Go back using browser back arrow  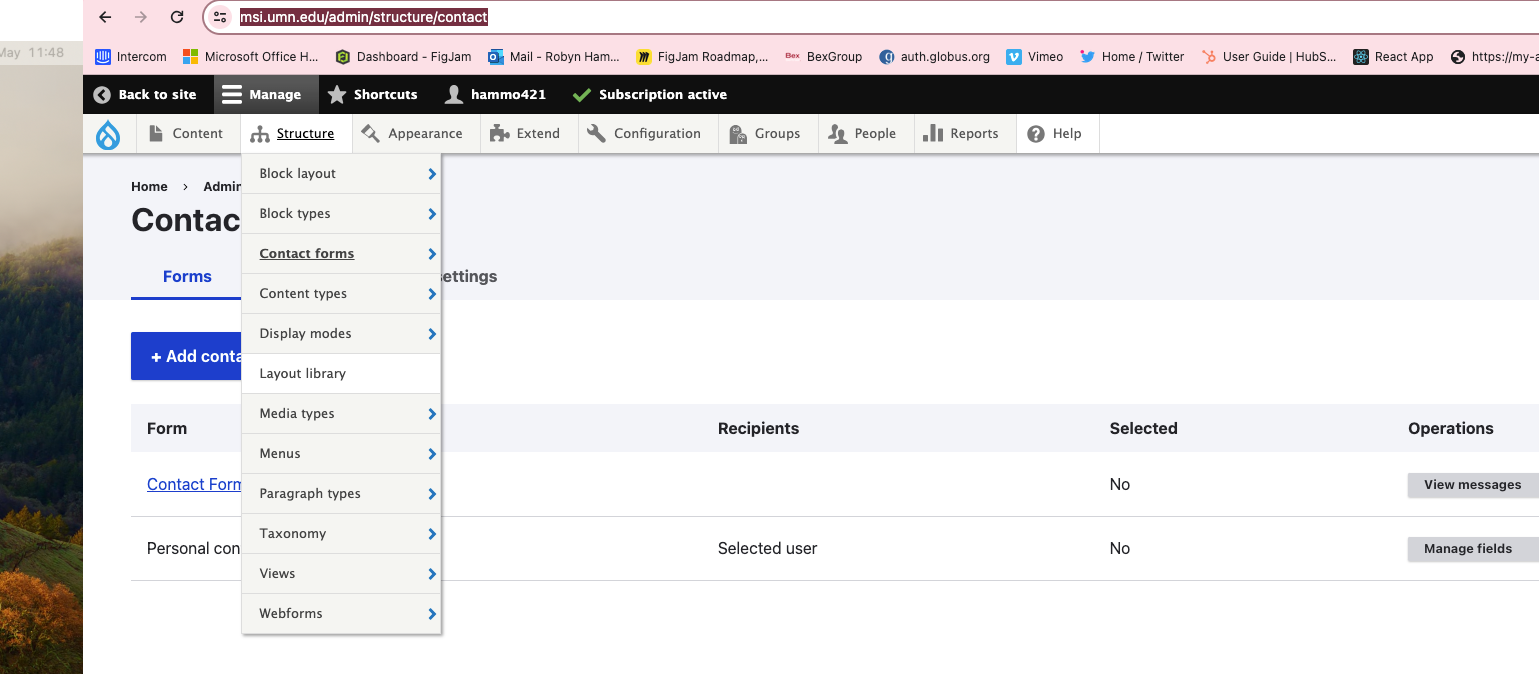pyautogui.click(x=105, y=17)
